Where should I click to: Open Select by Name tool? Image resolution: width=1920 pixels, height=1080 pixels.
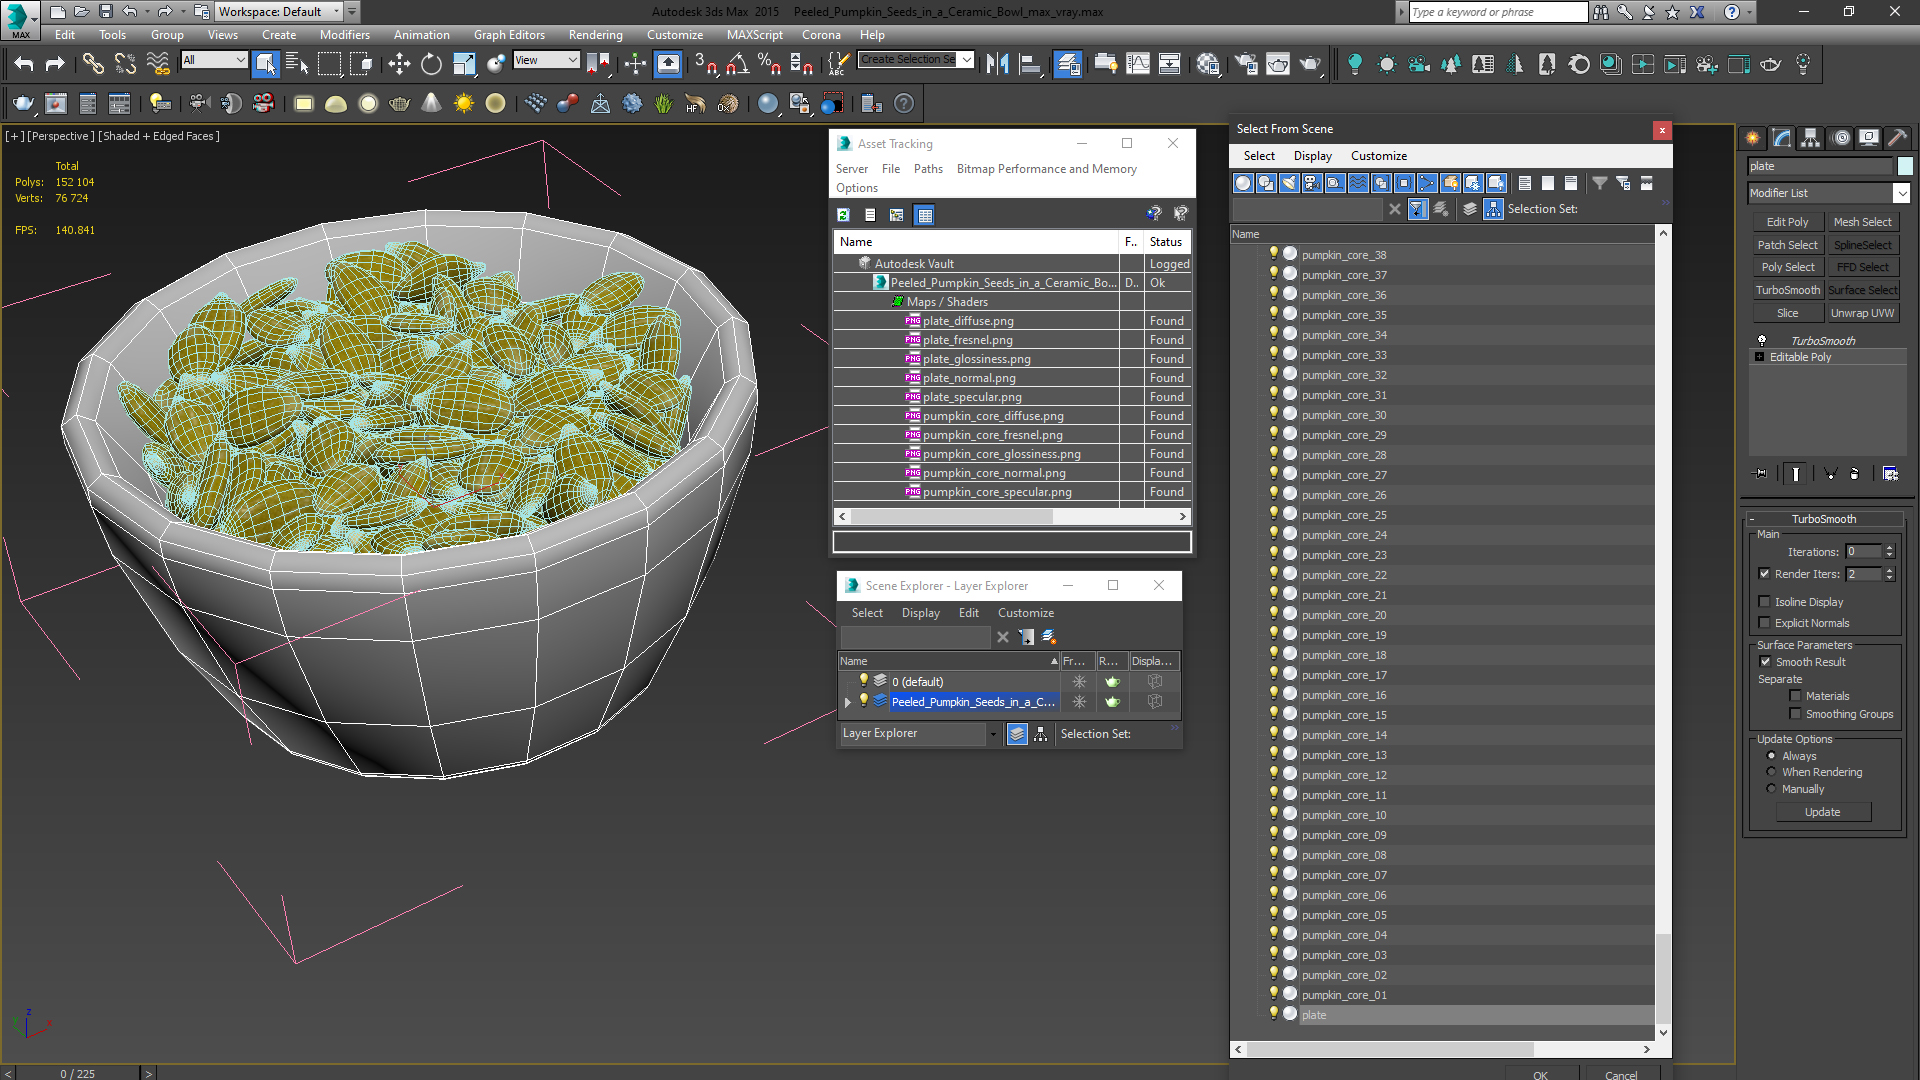[x=297, y=64]
